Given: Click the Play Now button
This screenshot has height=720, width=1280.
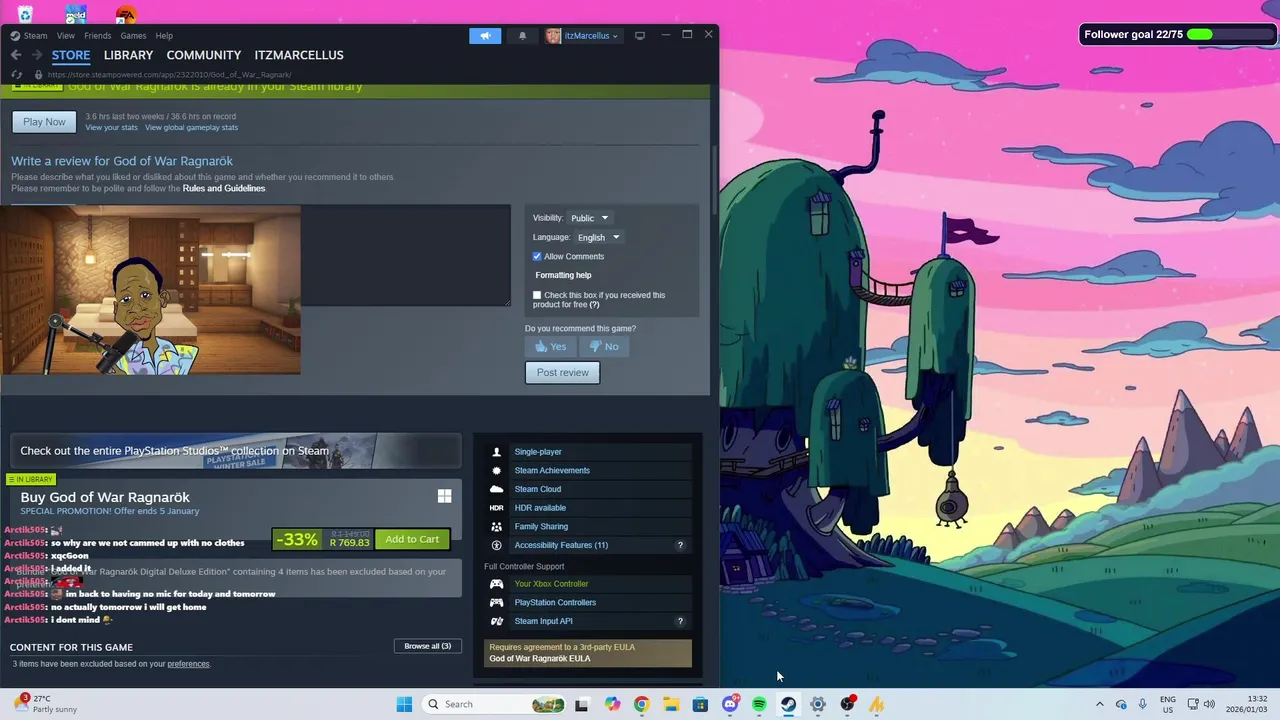Looking at the screenshot, I should pos(44,122).
